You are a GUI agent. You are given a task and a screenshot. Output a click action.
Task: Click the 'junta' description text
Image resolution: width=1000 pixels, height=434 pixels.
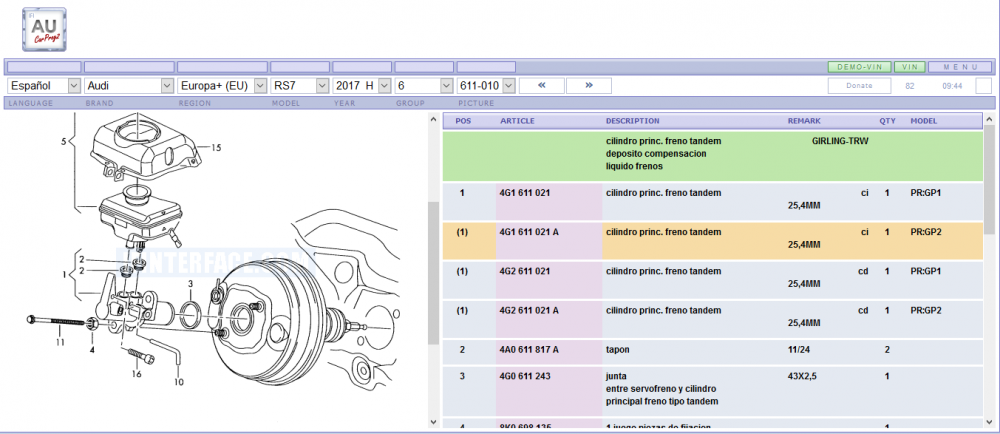(x=616, y=376)
